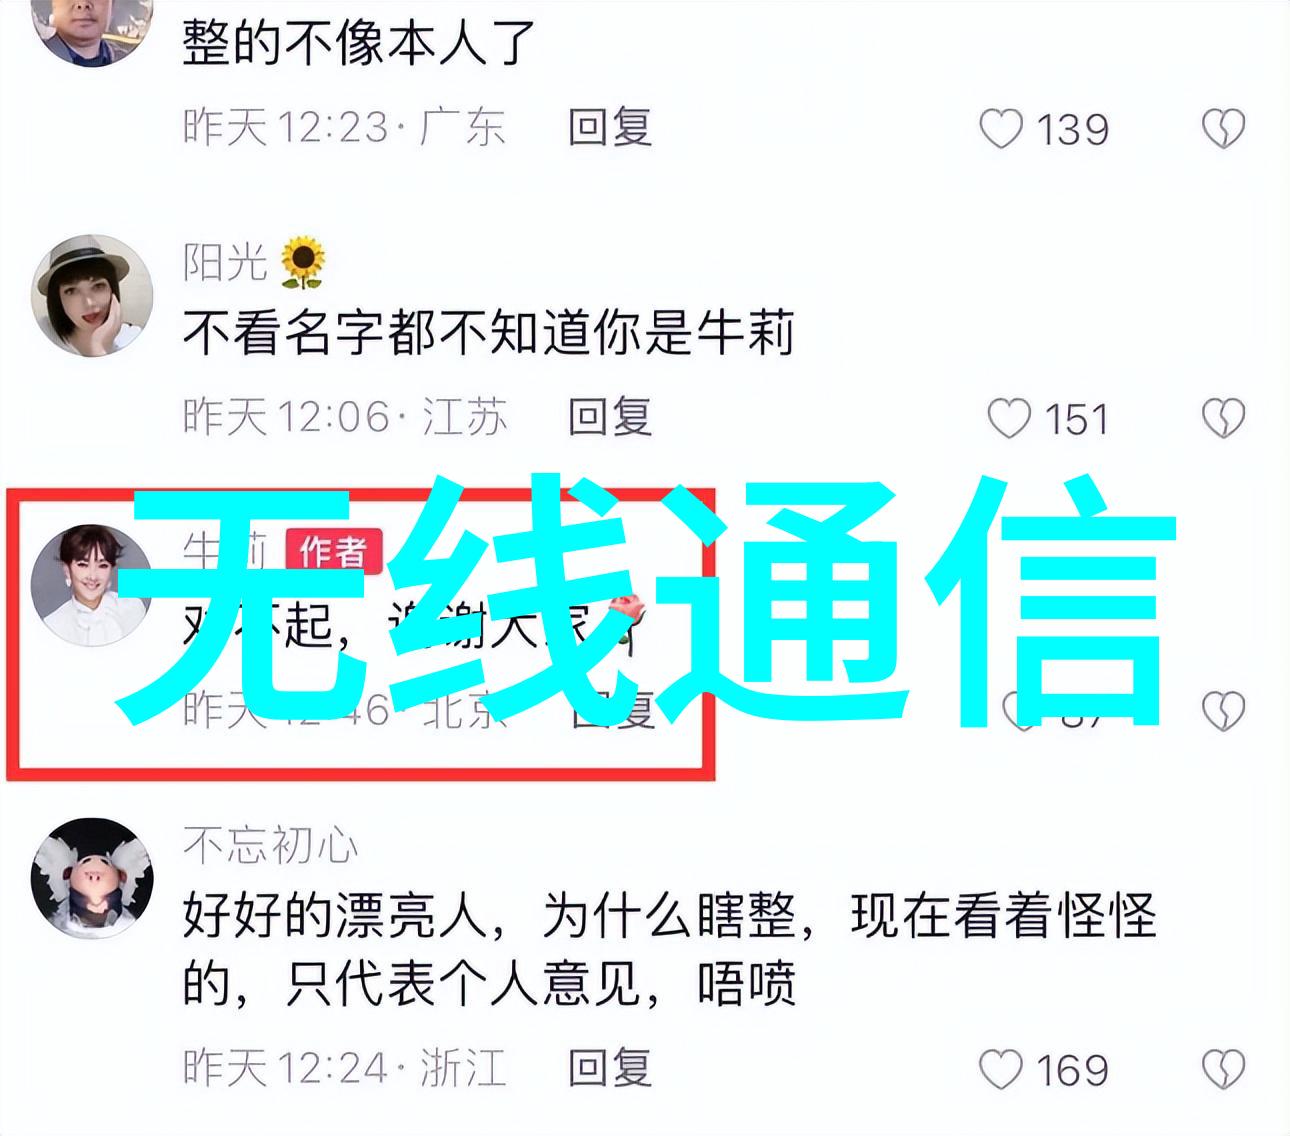1290x1136 pixels.
Task: Open username 不忘初心
Action: coord(270,846)
